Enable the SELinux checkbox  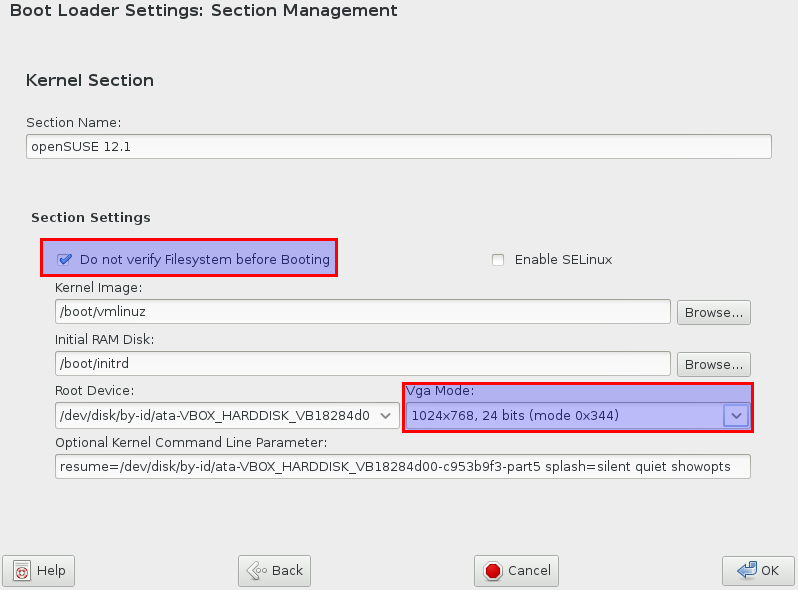(498, 260)
